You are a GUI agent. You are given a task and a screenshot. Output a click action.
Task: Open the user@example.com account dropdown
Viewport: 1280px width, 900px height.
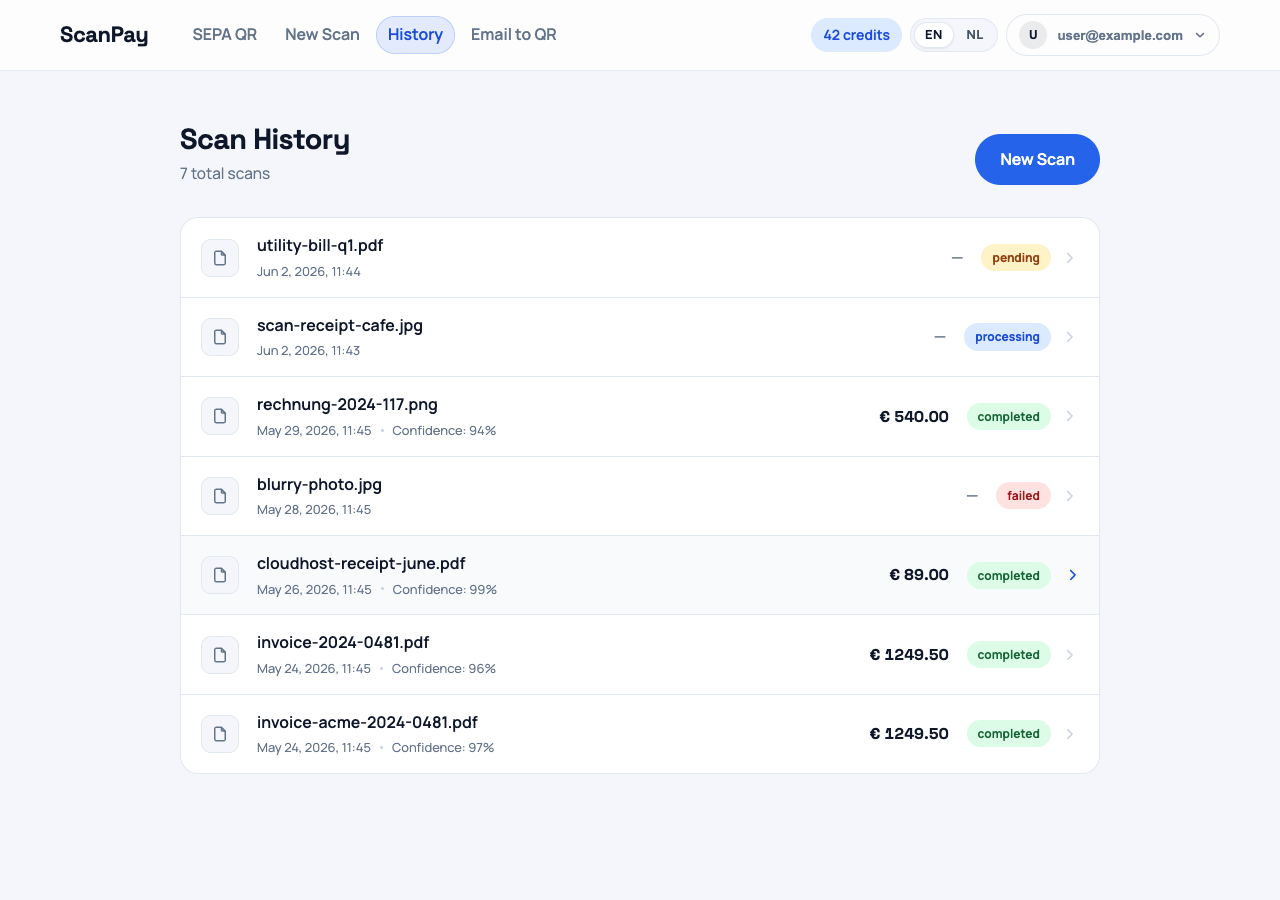pos(1113,35)
